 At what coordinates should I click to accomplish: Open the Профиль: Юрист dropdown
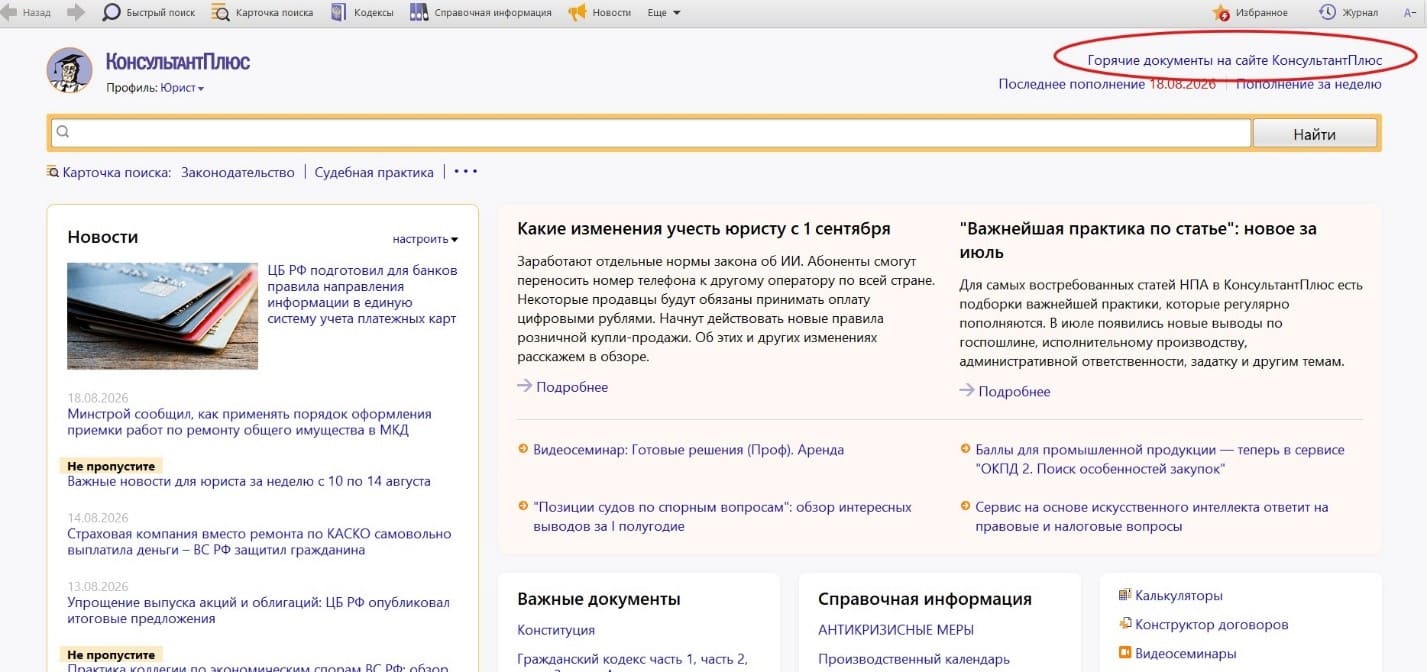(155, 88)
